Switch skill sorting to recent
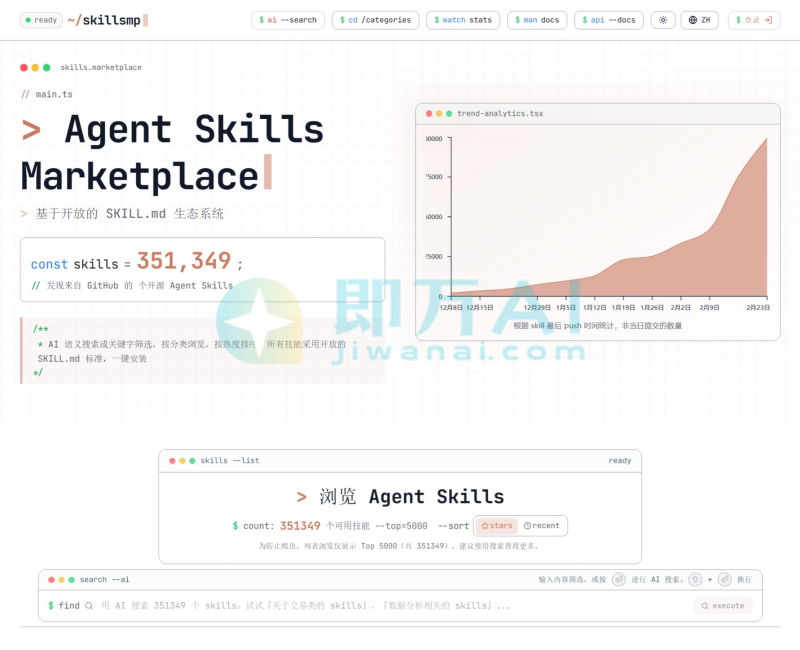Screen dimensions: 800x650 coord(543,526)
